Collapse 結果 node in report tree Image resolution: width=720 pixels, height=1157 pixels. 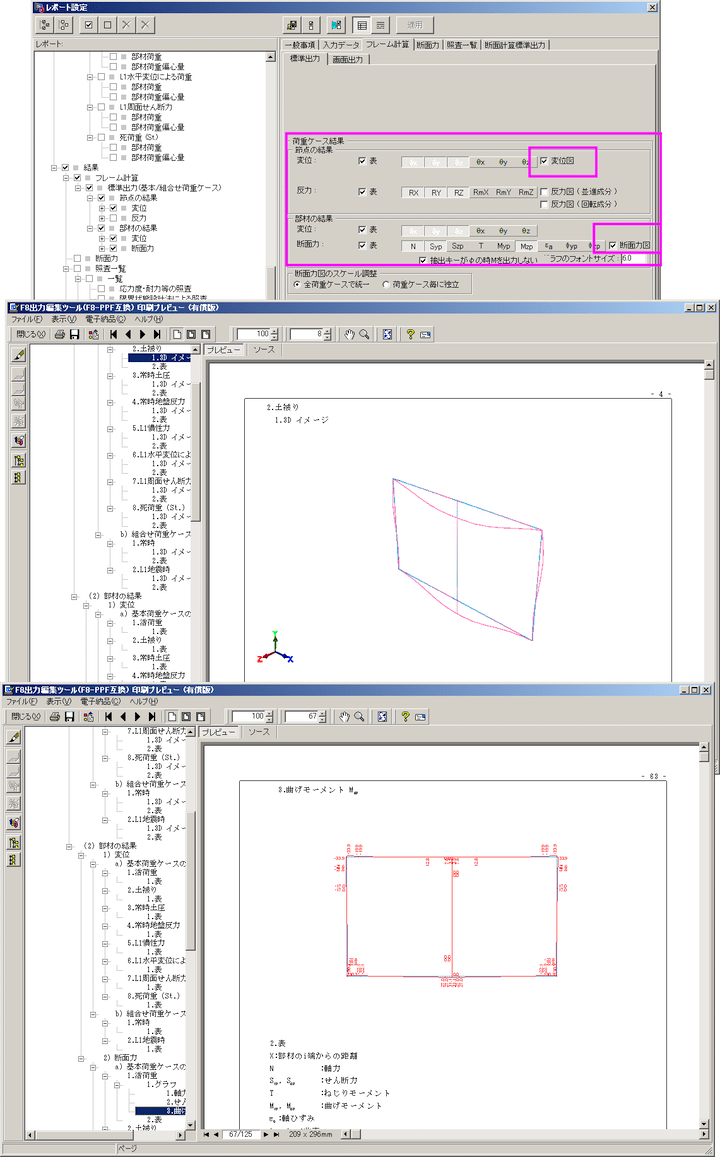(x=54, y=167)
